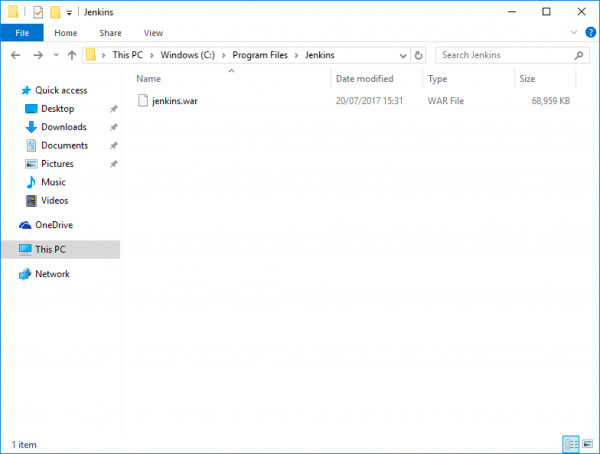Click the pin icon next to Desktop
The height and width of the screenshot is (454, 600).
click(x=114, y=109)
